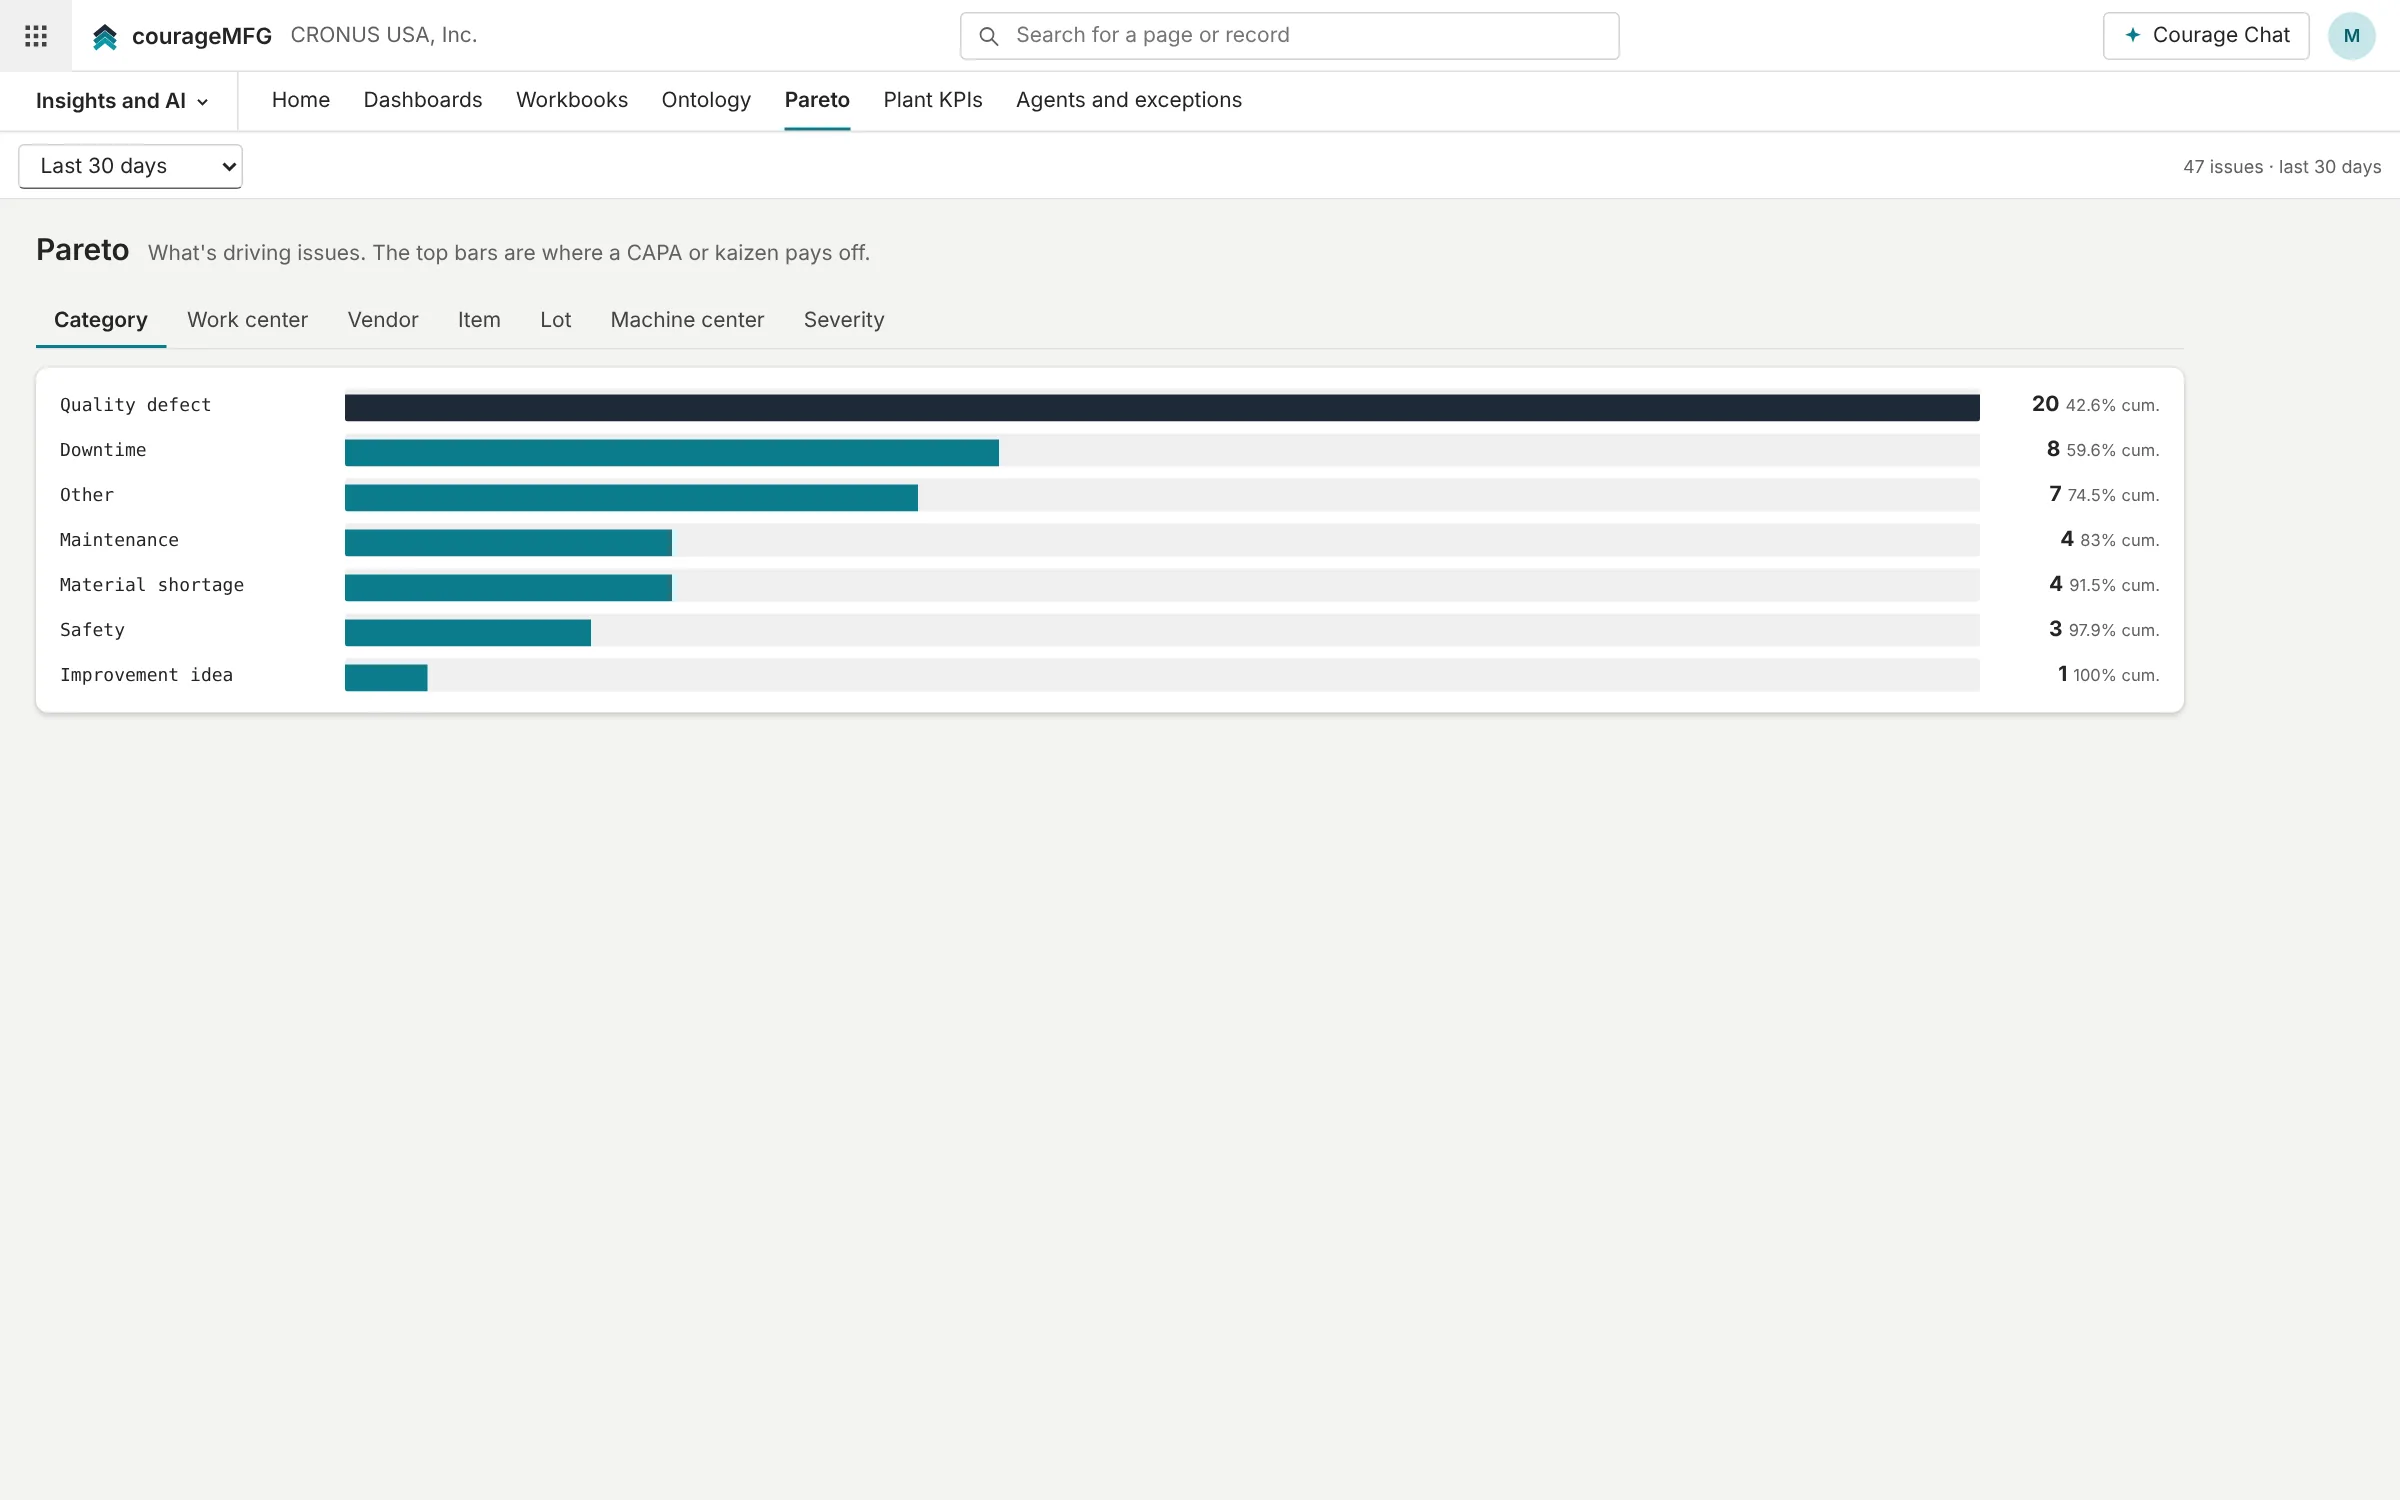Switch to the Vendor tab
This screenshot has height=1500, width=2400.
click(383, 320)
